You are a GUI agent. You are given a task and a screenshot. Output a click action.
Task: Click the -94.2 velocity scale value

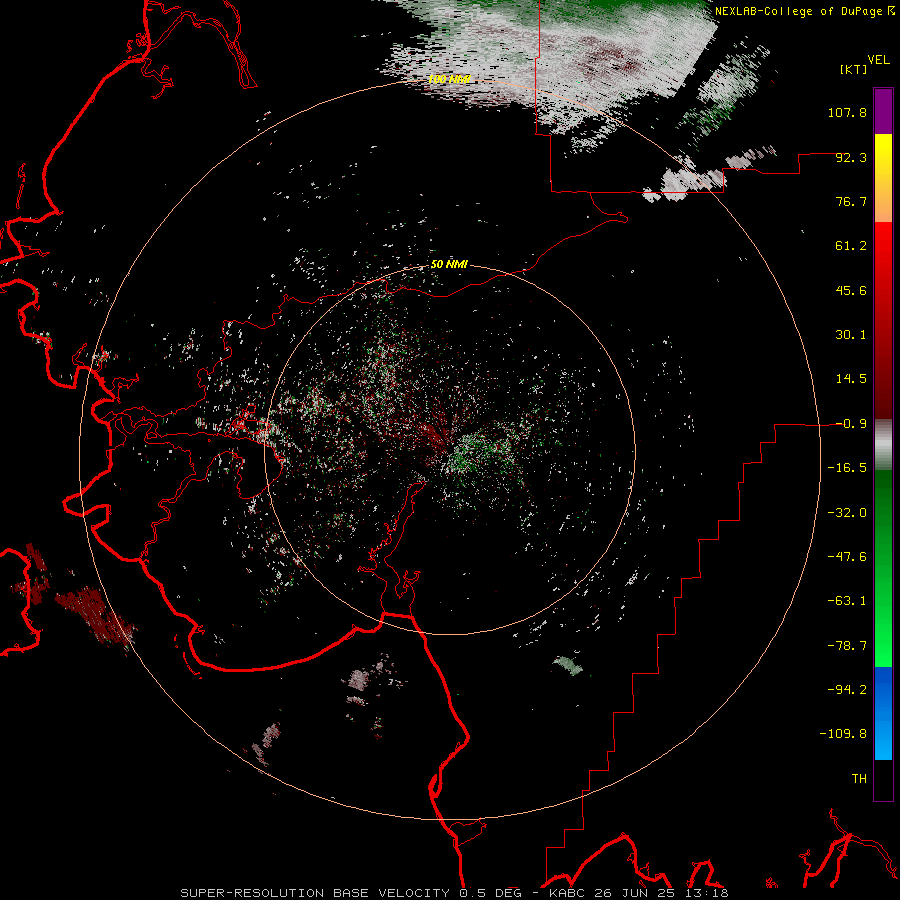click(x=847, y=689)
